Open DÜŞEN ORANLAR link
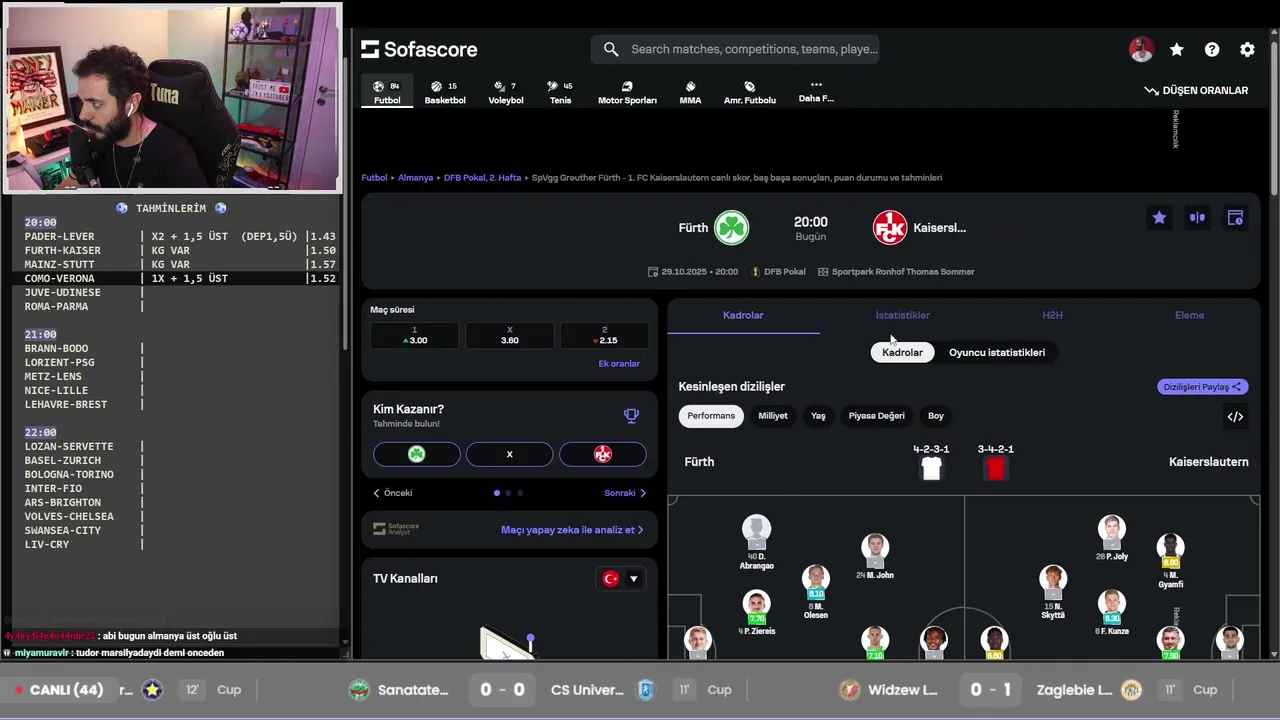1280x720 pixels. (1196, 90)
